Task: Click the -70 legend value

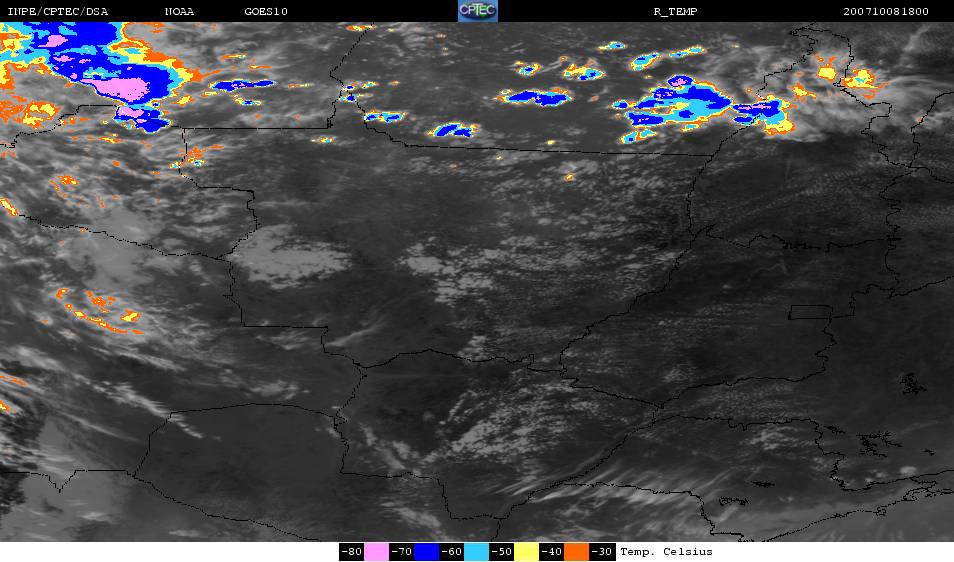Action: tap(402, 552)
